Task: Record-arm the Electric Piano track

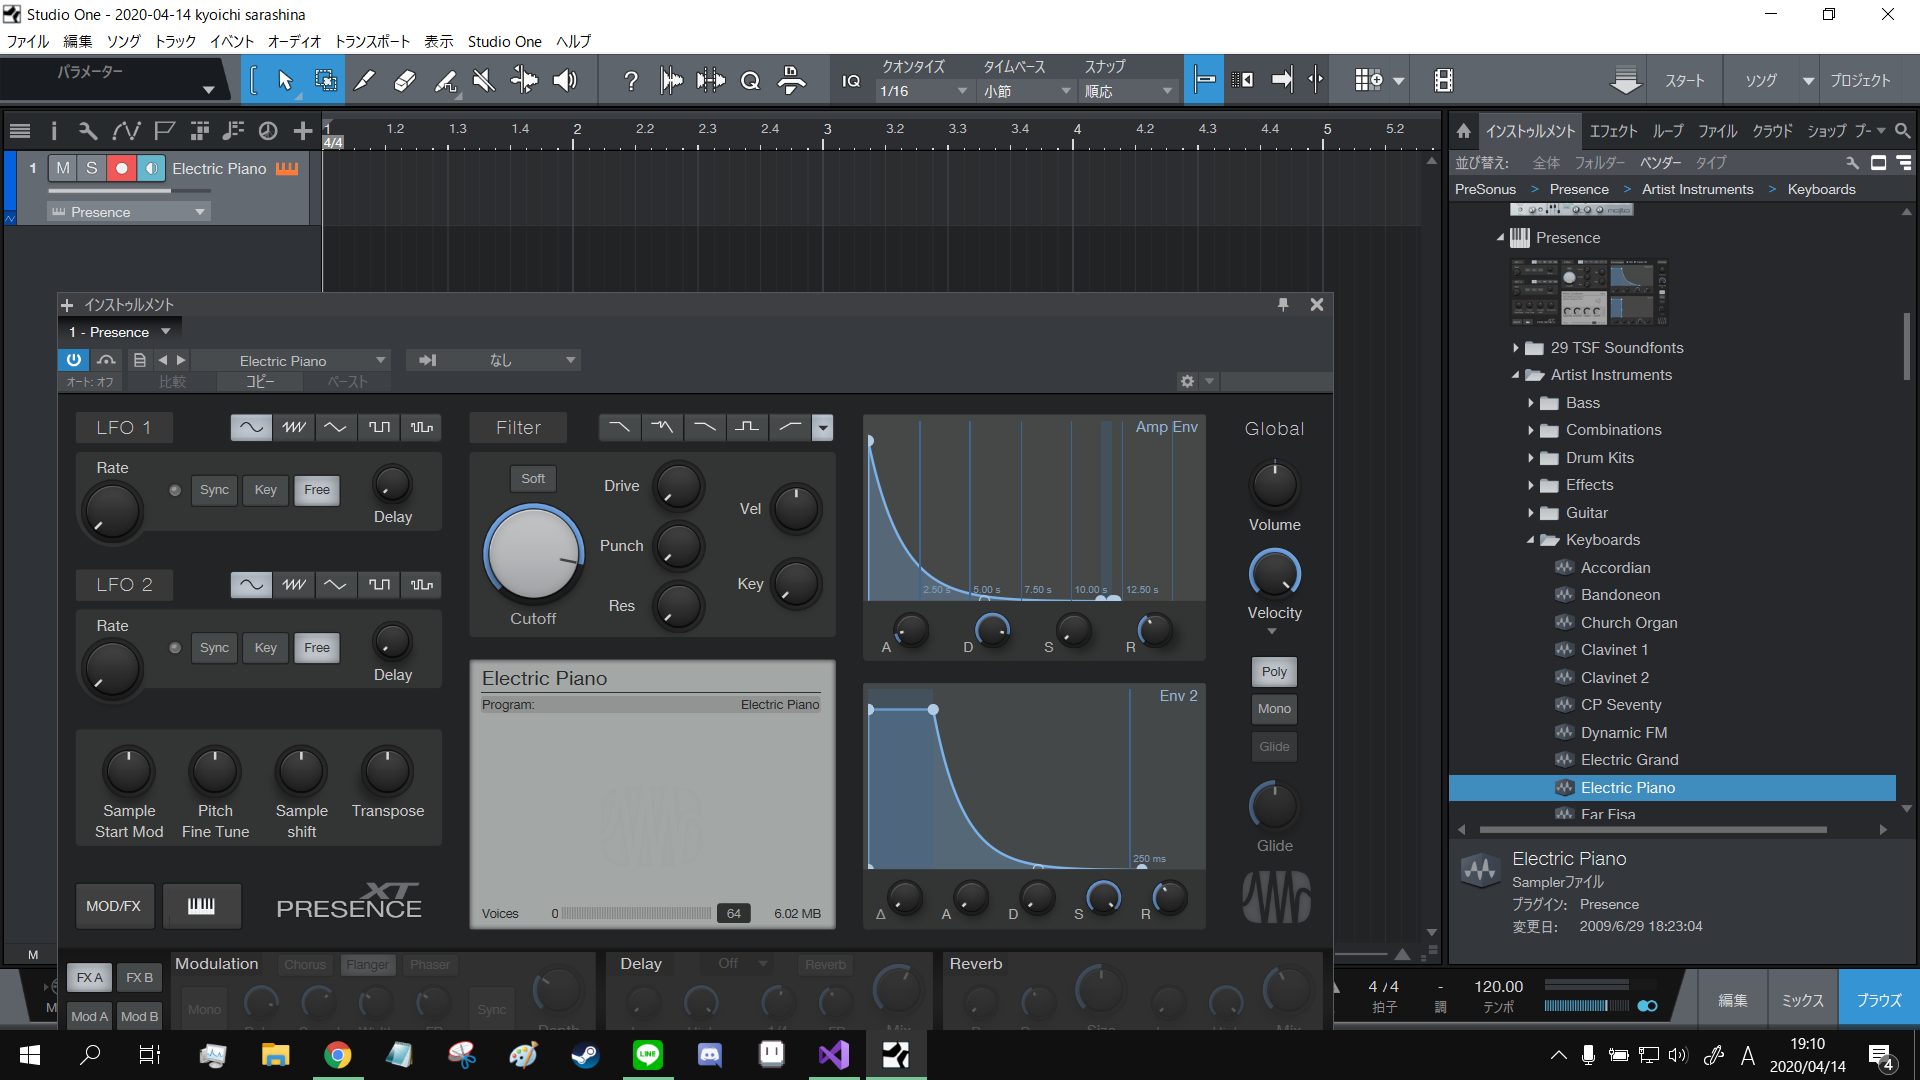Action: pyautogui.click(x=121, y=168)
